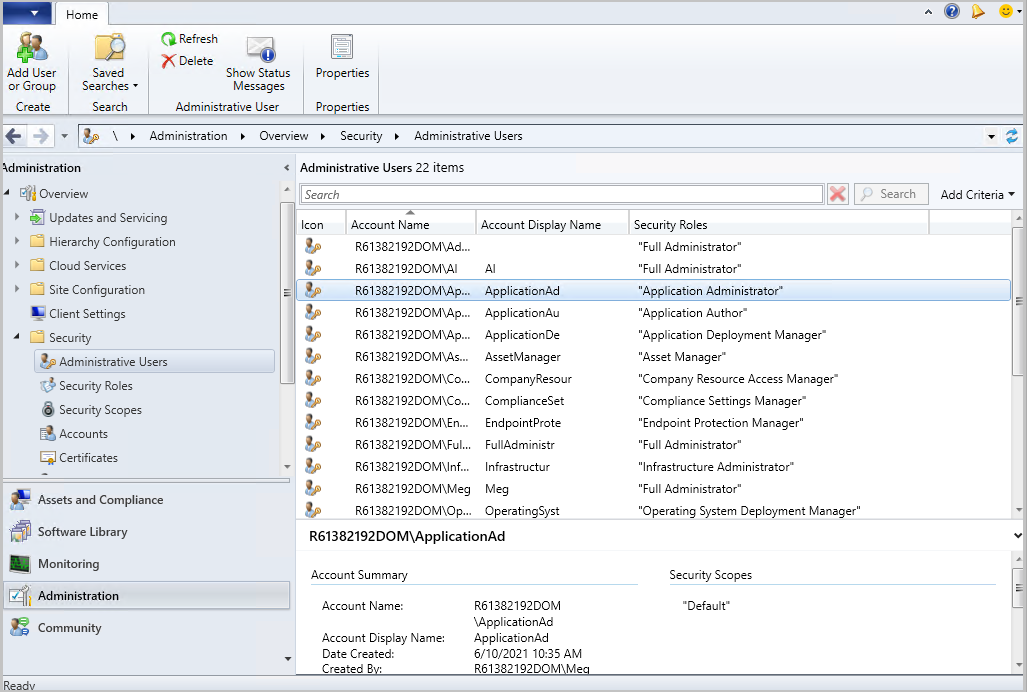Click the navigation back arrow
The width and height of the screenshot is (1027, 692).
pyautogui.click(x=14, y=136)
